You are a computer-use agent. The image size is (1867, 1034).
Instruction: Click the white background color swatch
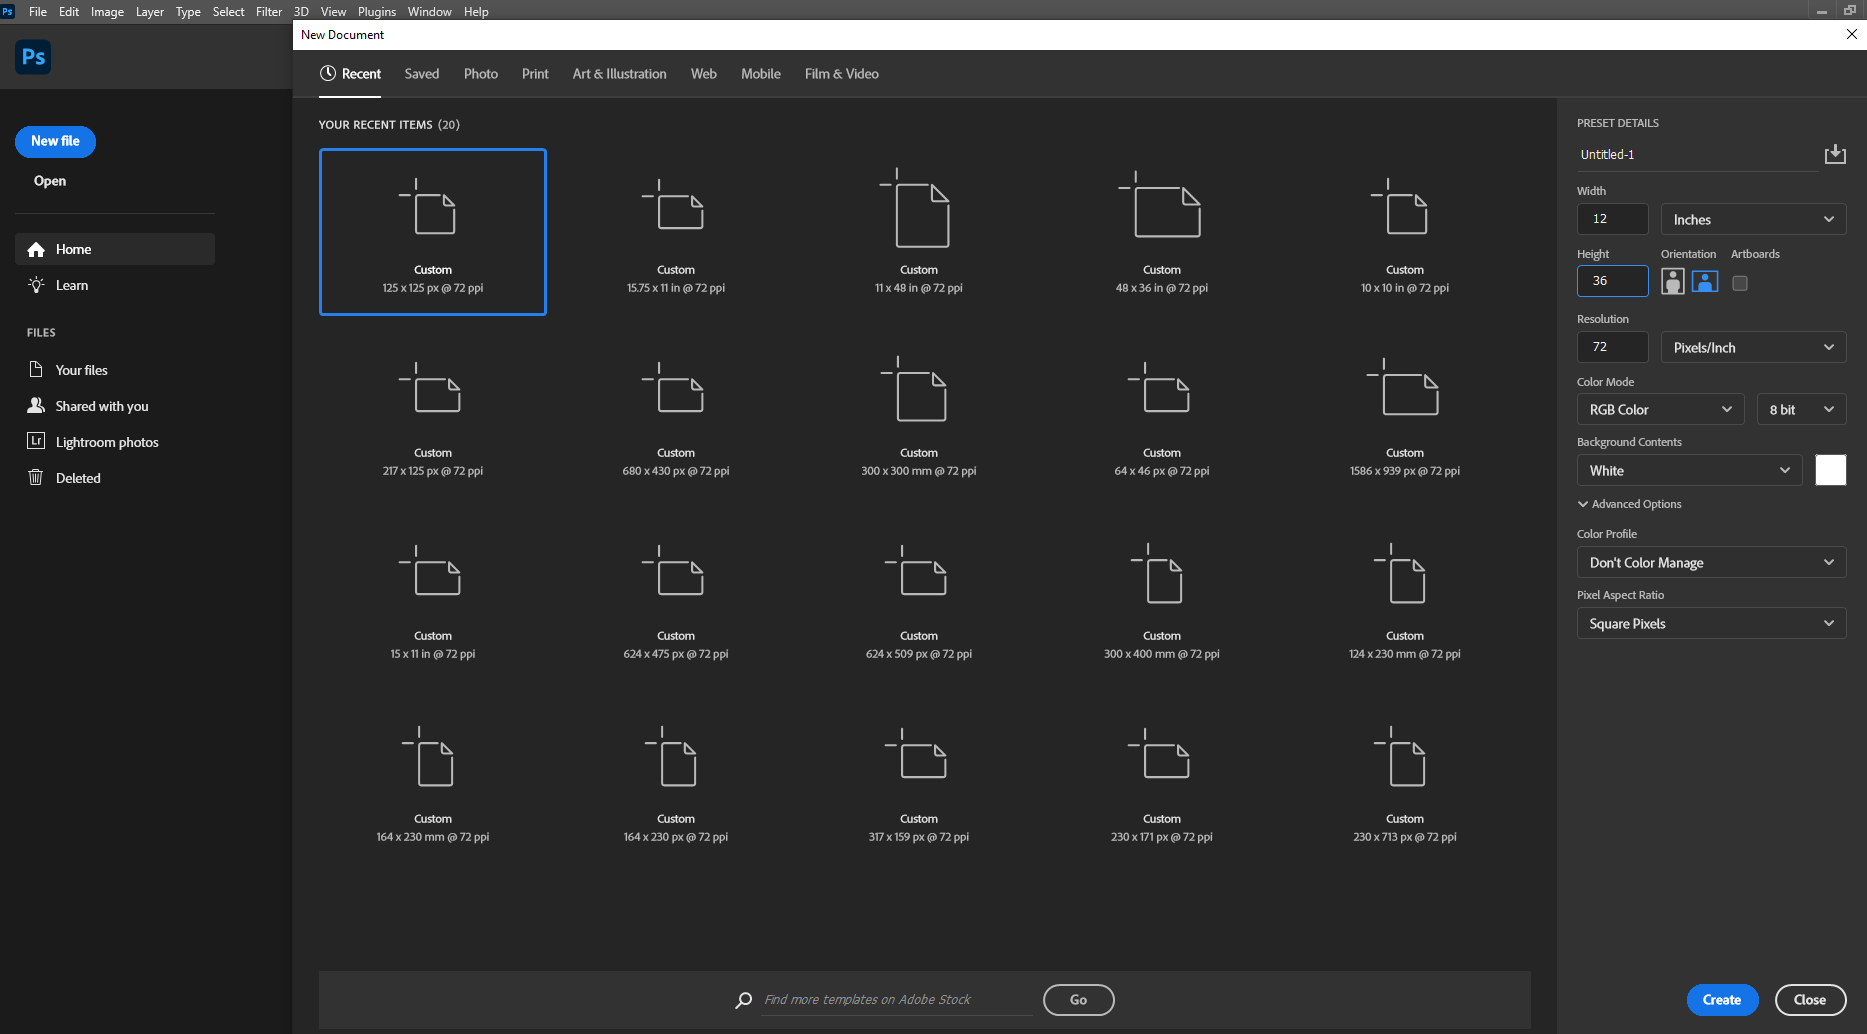click(x=1830, y=470)
